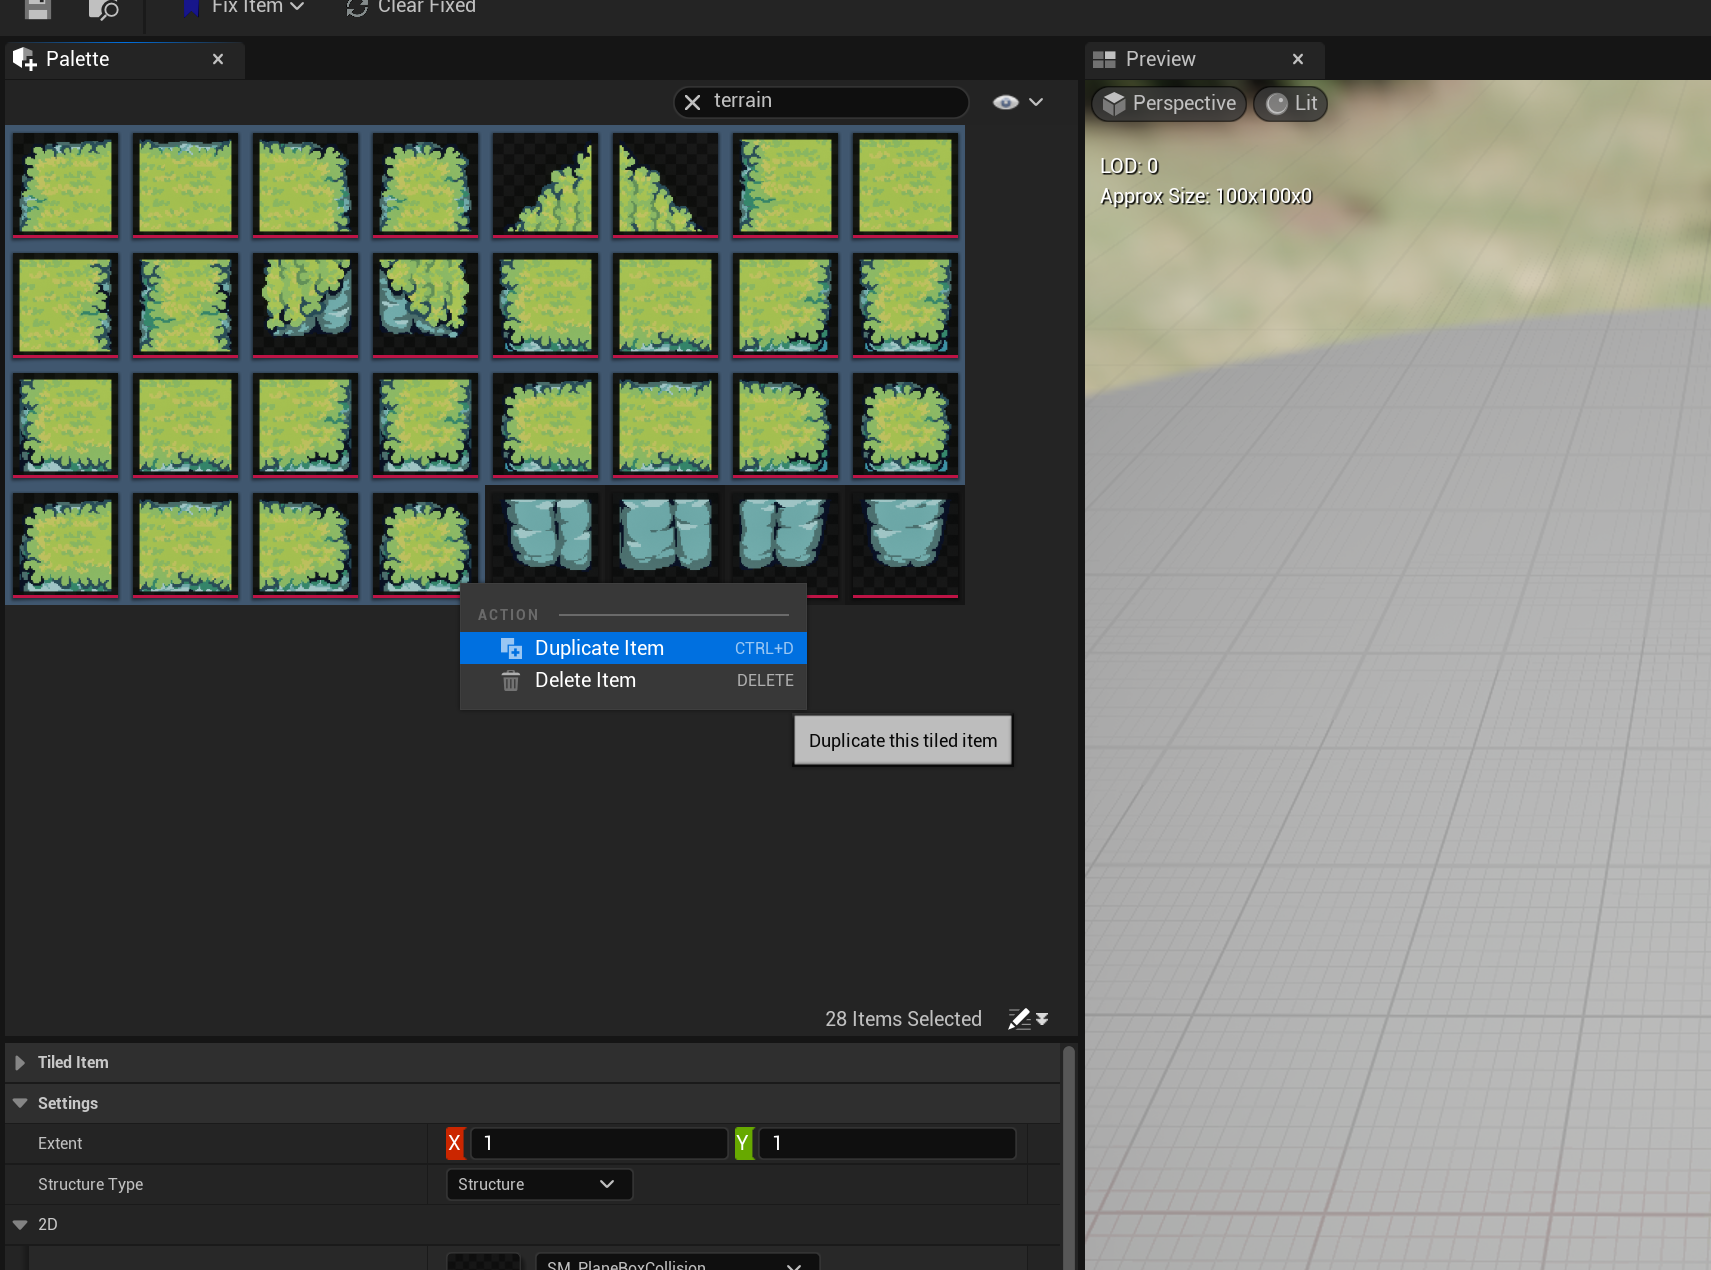This screenshot has height=1270, width=1711.
Task: Click the edit pencil icon near selection count
Action: click(x=1019, y=1019)
